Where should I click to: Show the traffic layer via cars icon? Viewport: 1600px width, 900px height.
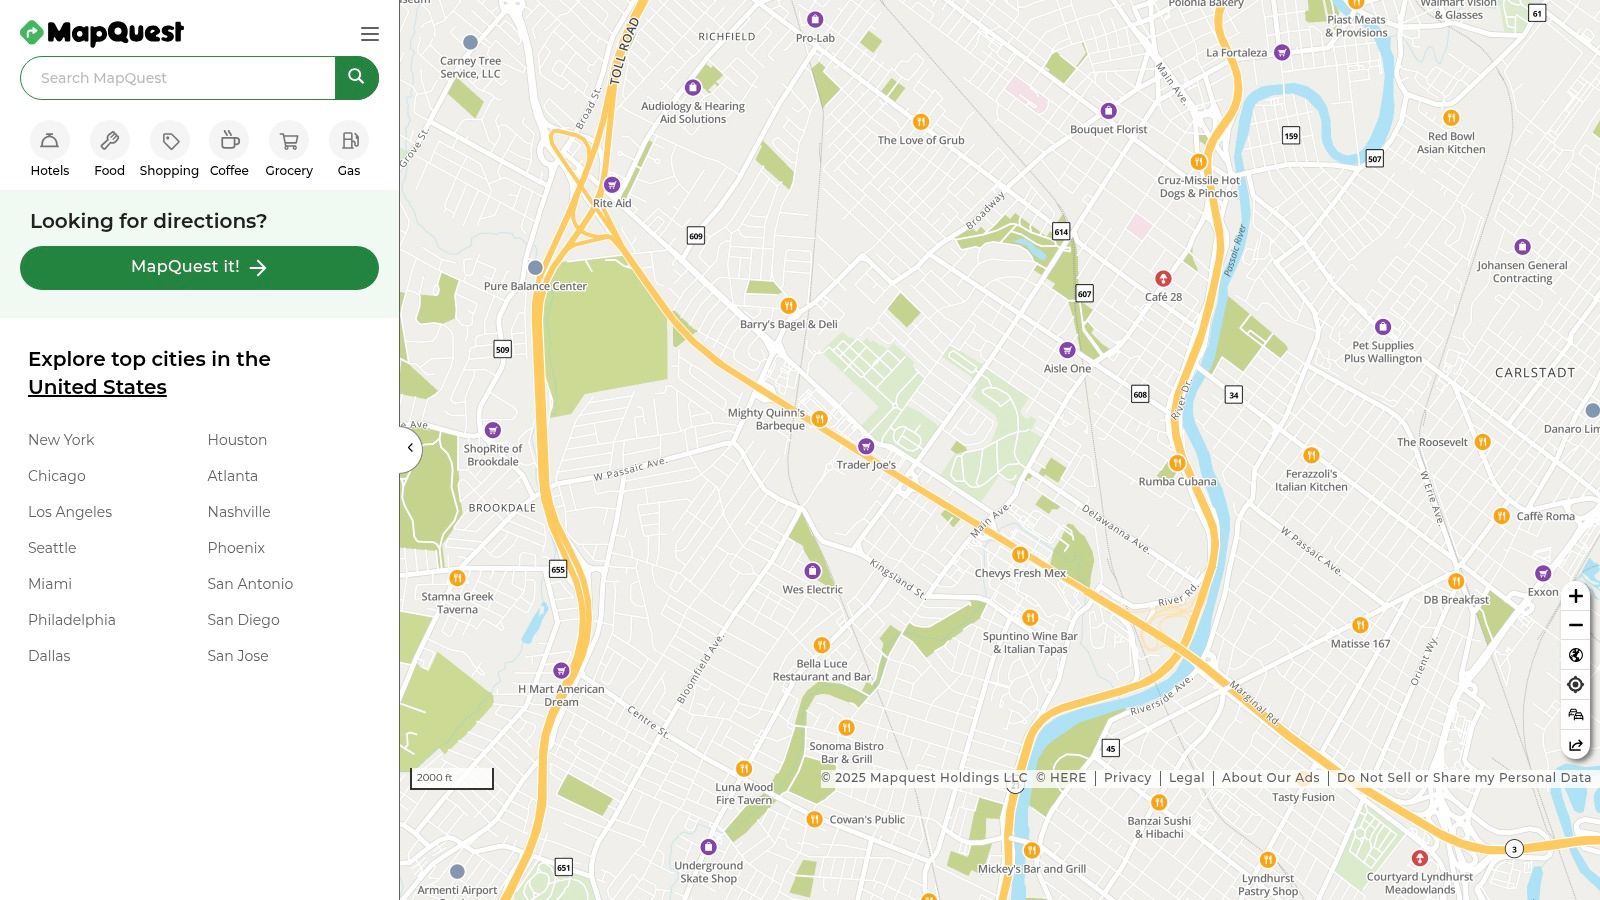coord(1575,715)
